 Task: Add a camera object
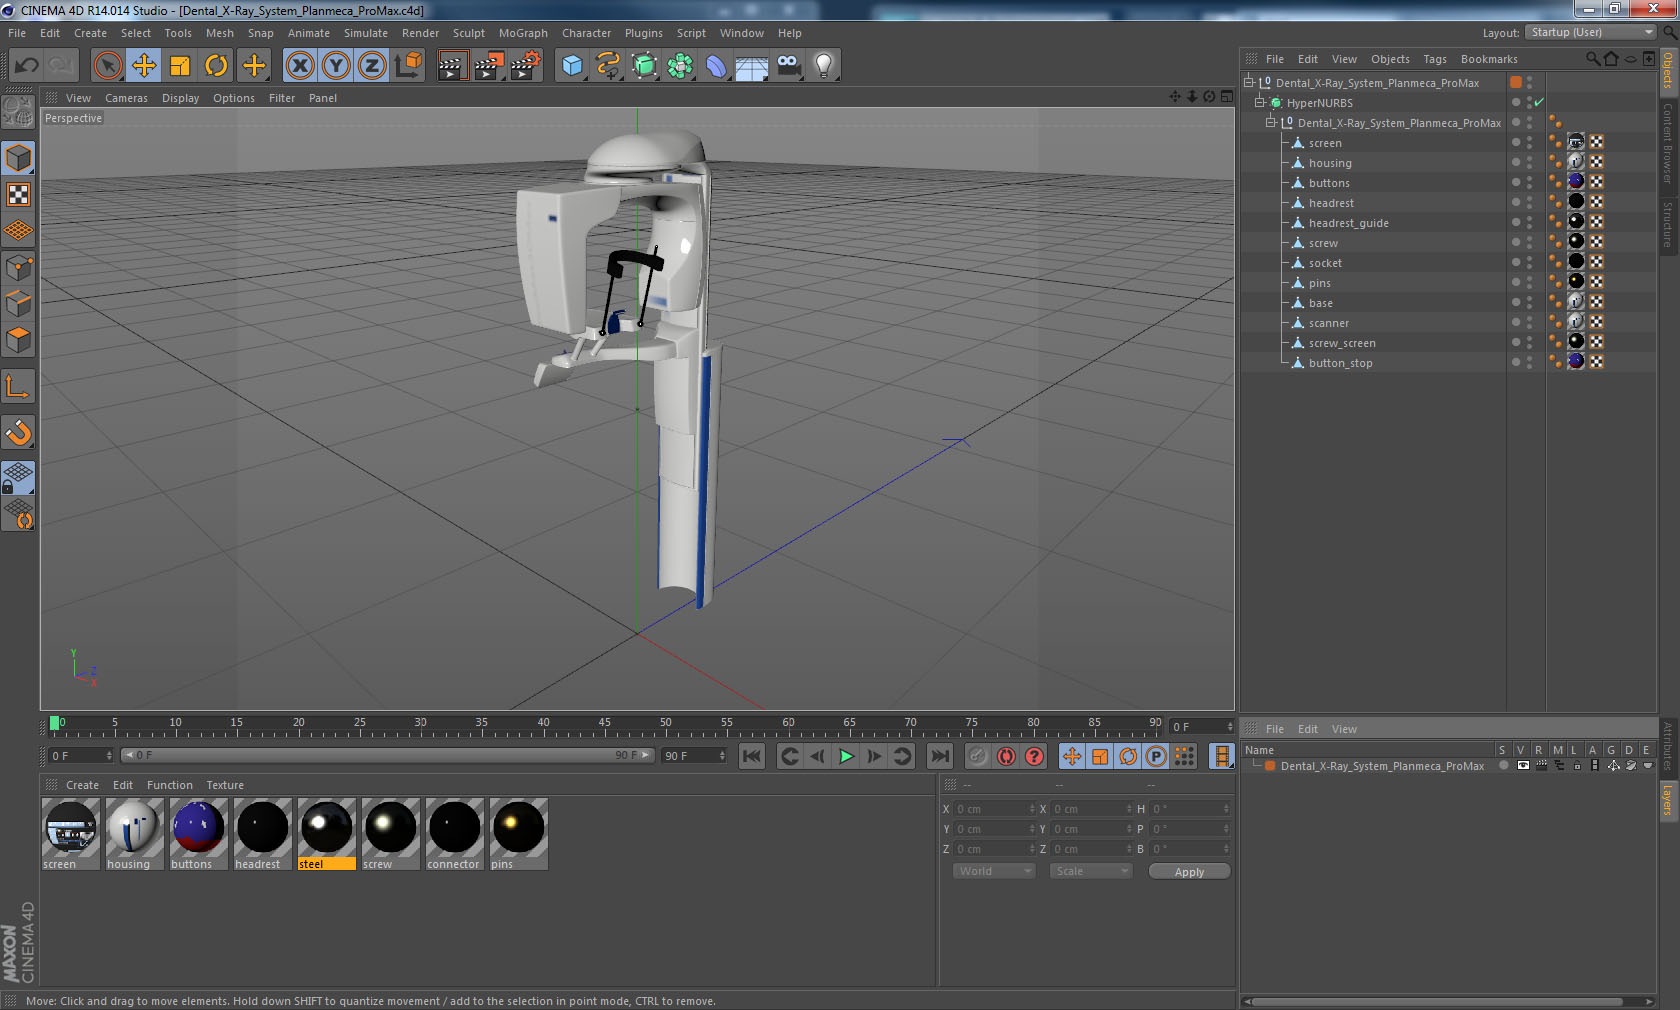(788, 66)
